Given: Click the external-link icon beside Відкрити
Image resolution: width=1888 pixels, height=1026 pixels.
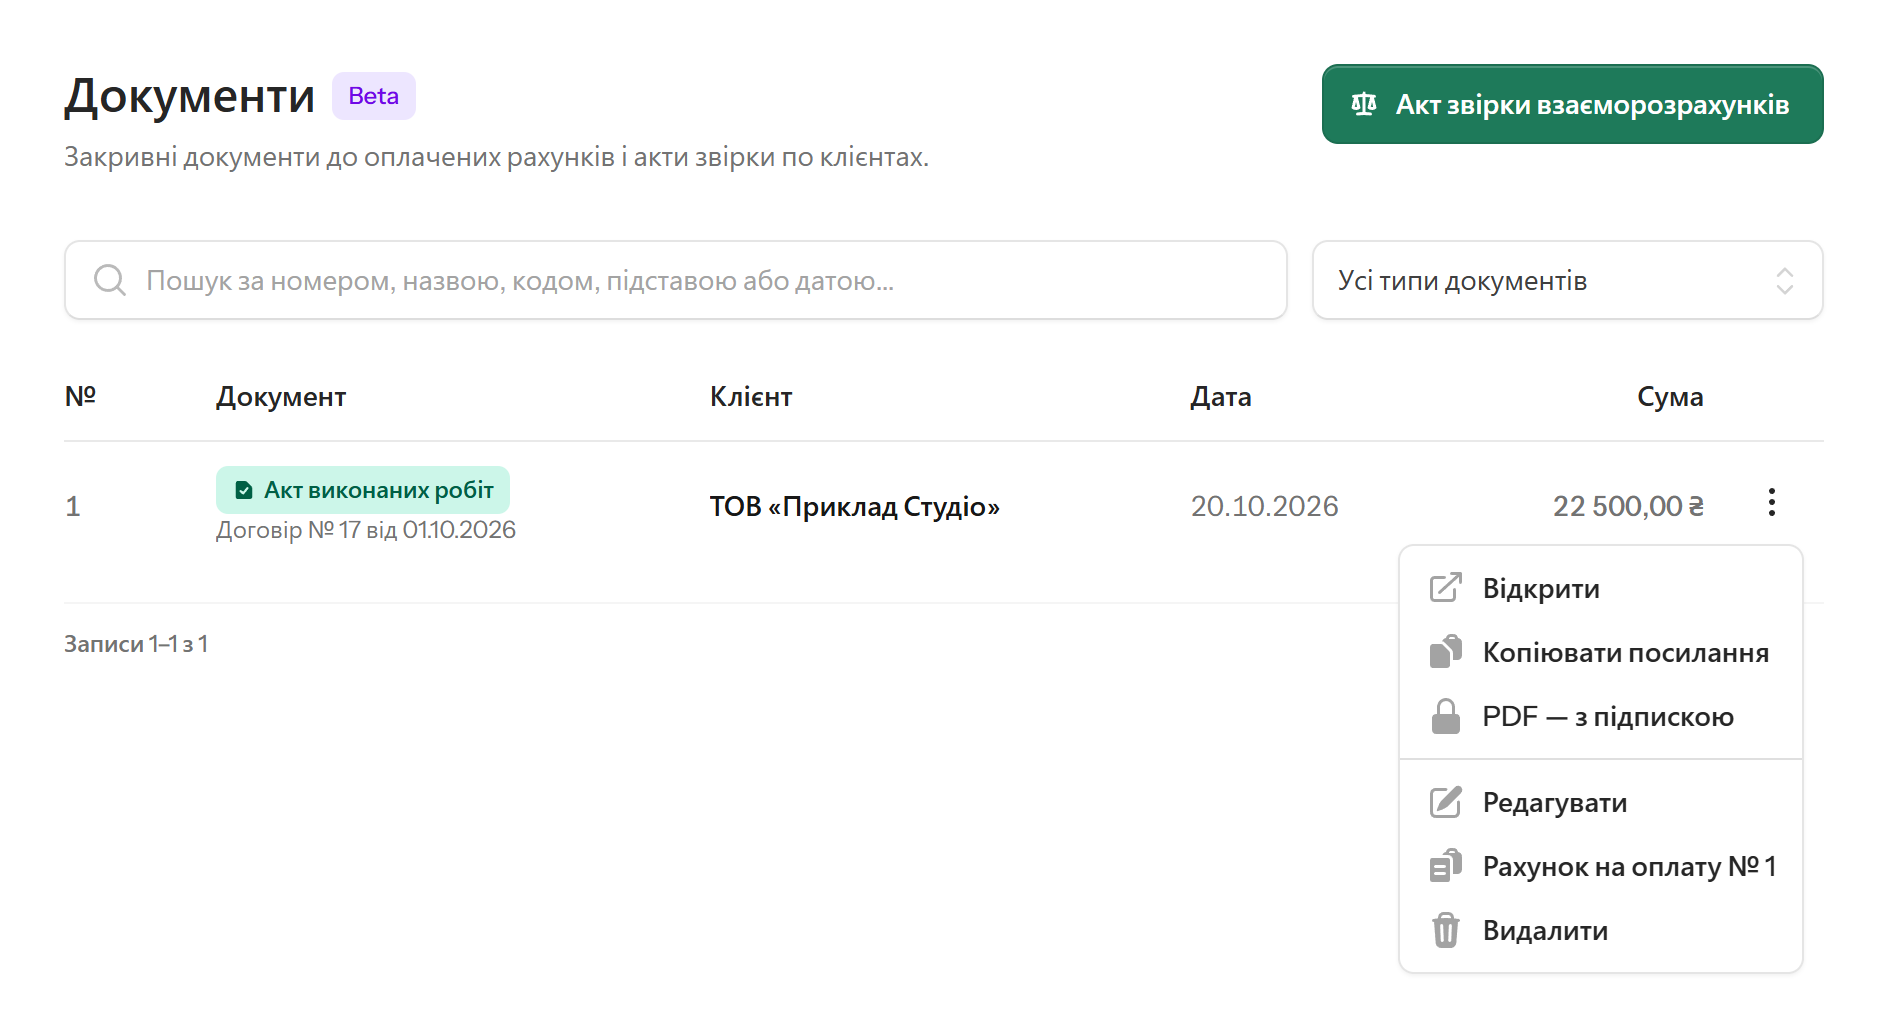Looking at the screenshot, I should [x=1446, y=588].
